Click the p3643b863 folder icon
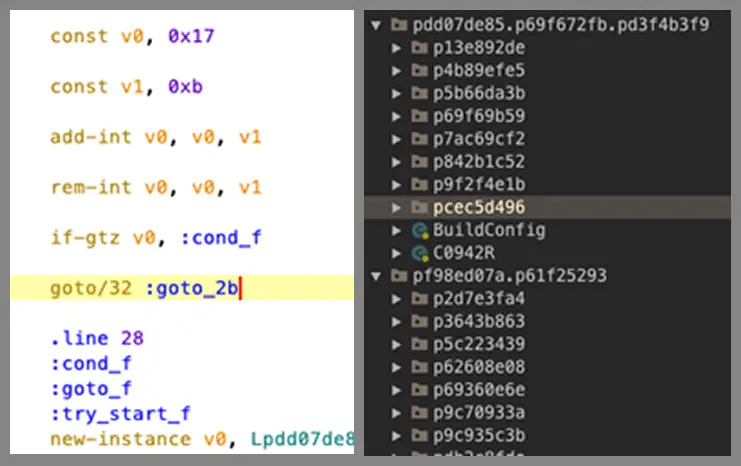741x466 pixels. tap(419, 321)
